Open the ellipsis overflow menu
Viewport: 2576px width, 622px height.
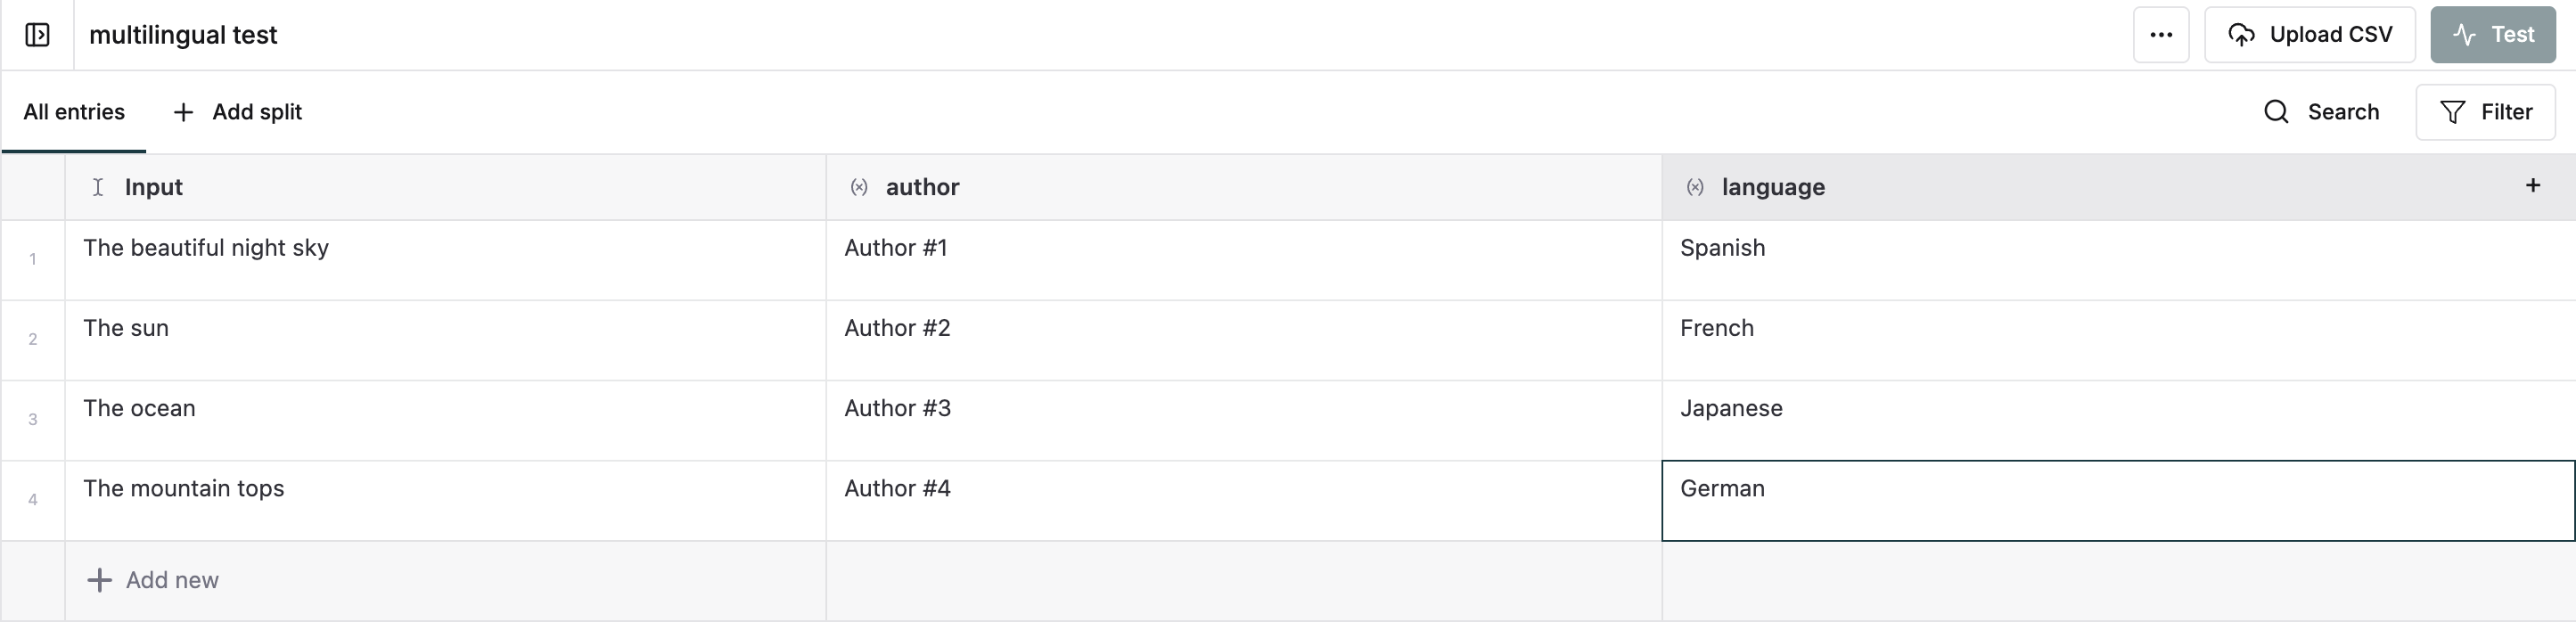2161,34
